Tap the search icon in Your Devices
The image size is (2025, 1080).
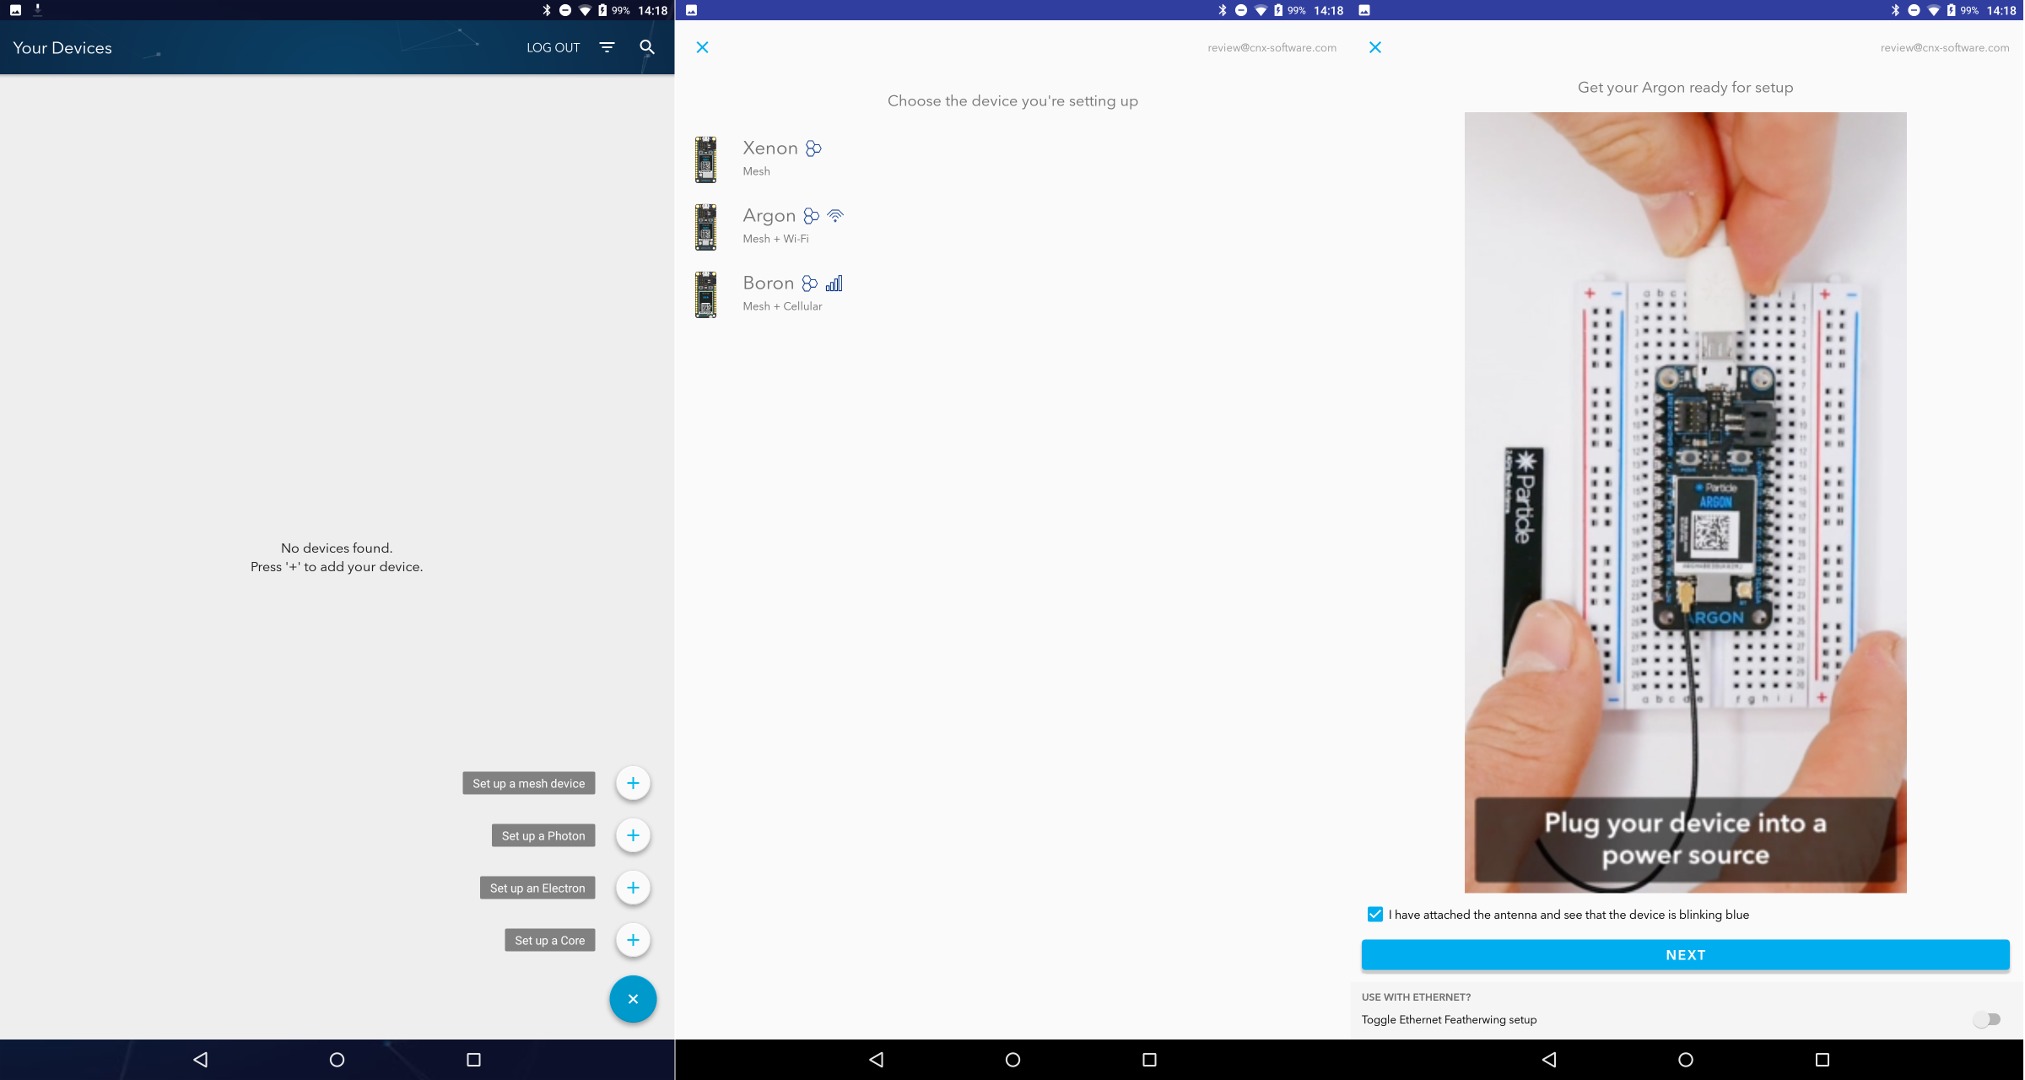[x=647, y=47]
